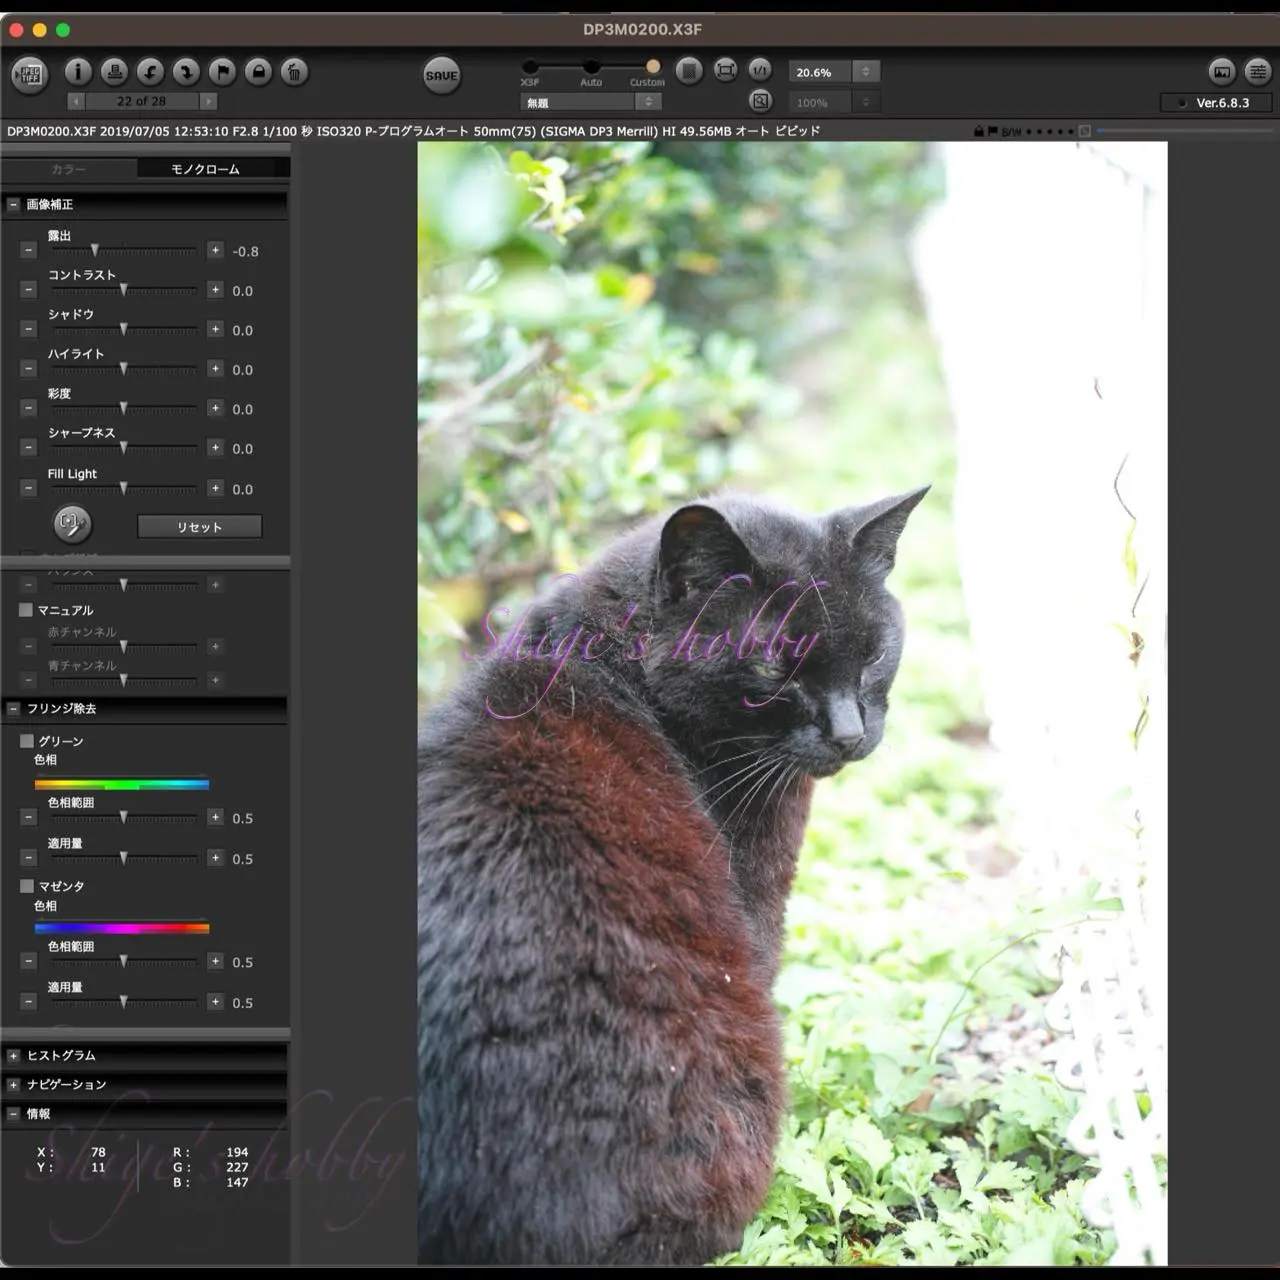Go to previous image arrow

coord(76,101)
